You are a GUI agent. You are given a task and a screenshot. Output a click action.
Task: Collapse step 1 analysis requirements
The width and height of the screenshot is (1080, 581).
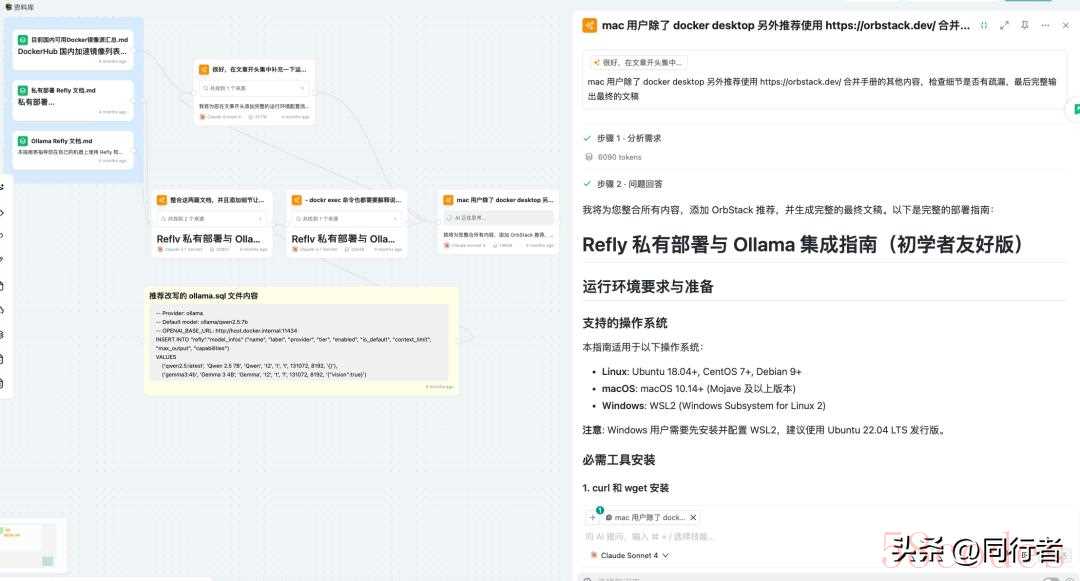(x=623, y=138)
